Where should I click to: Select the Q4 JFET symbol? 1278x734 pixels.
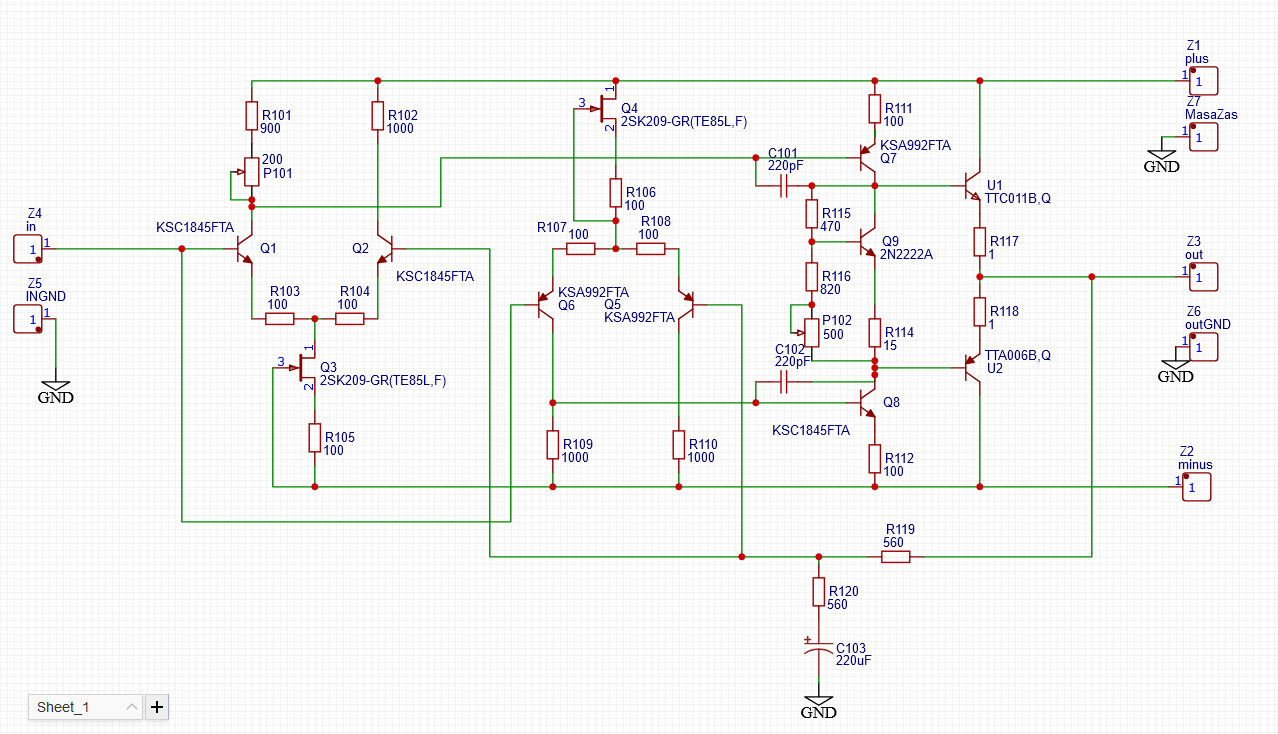(608, 105)
